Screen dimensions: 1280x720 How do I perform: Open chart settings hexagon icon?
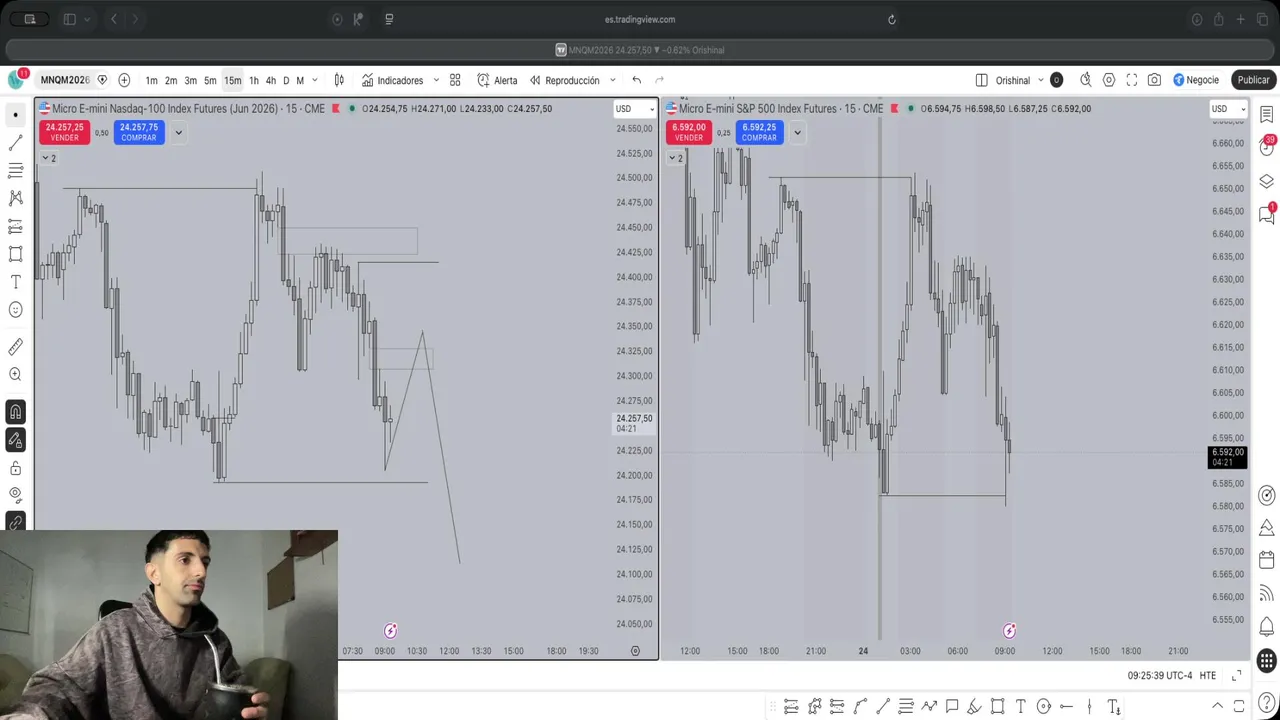pyautogui.click(x=1109, y=80)
